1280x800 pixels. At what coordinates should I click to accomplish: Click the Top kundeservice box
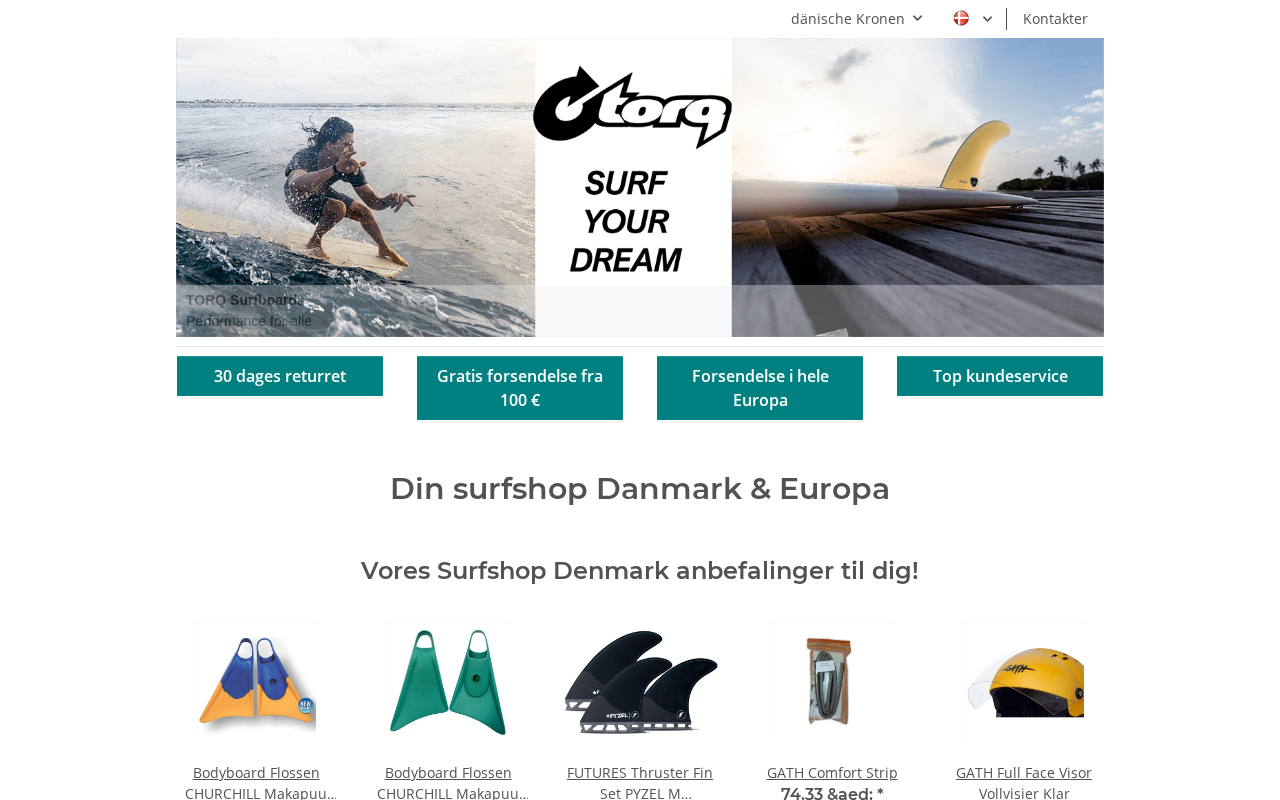pyautogui.click(x=1000, y=376)
